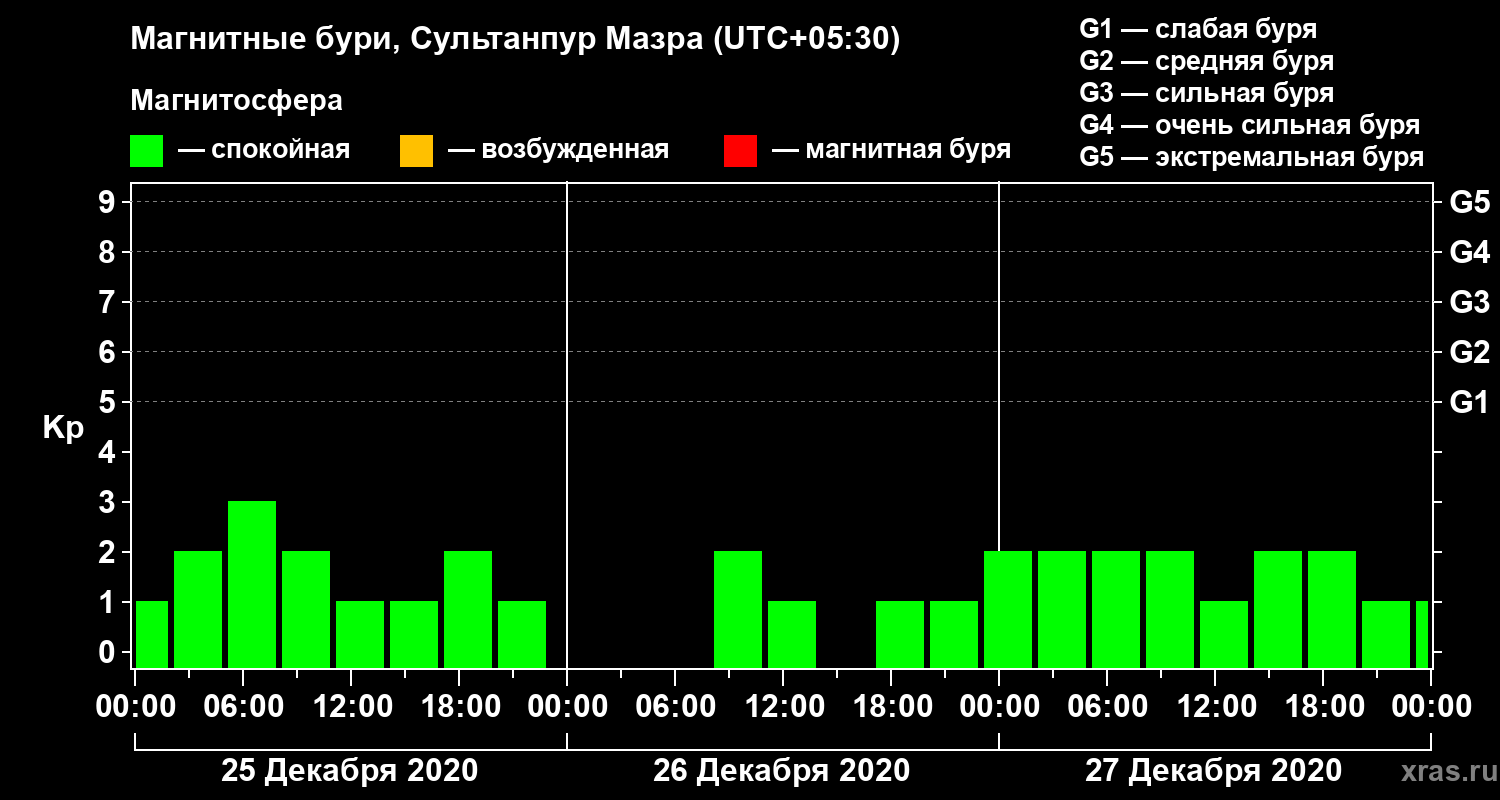Click the tallest Kp 3 bar on 25 December
The width and height of the screenshot is (1500, 800).
click(x=252, y=584)
